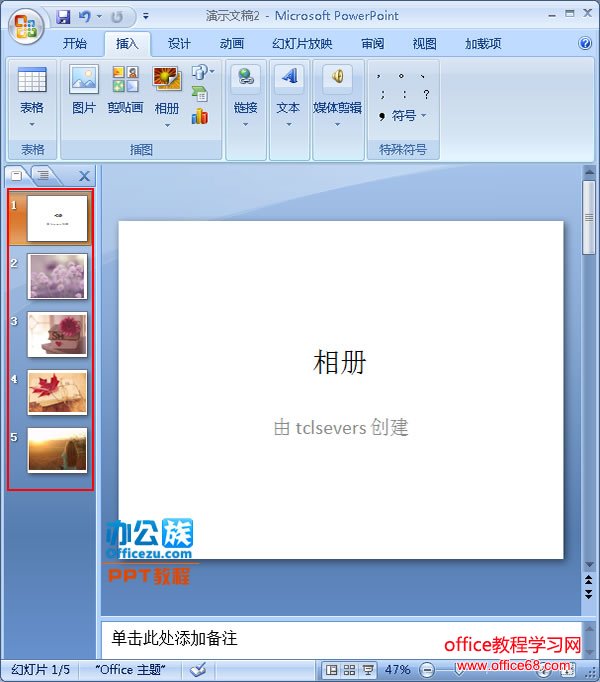Insert a SmartArt graphic icon
600x682 pixels.
pyautogui.click(x=200, y=94)
